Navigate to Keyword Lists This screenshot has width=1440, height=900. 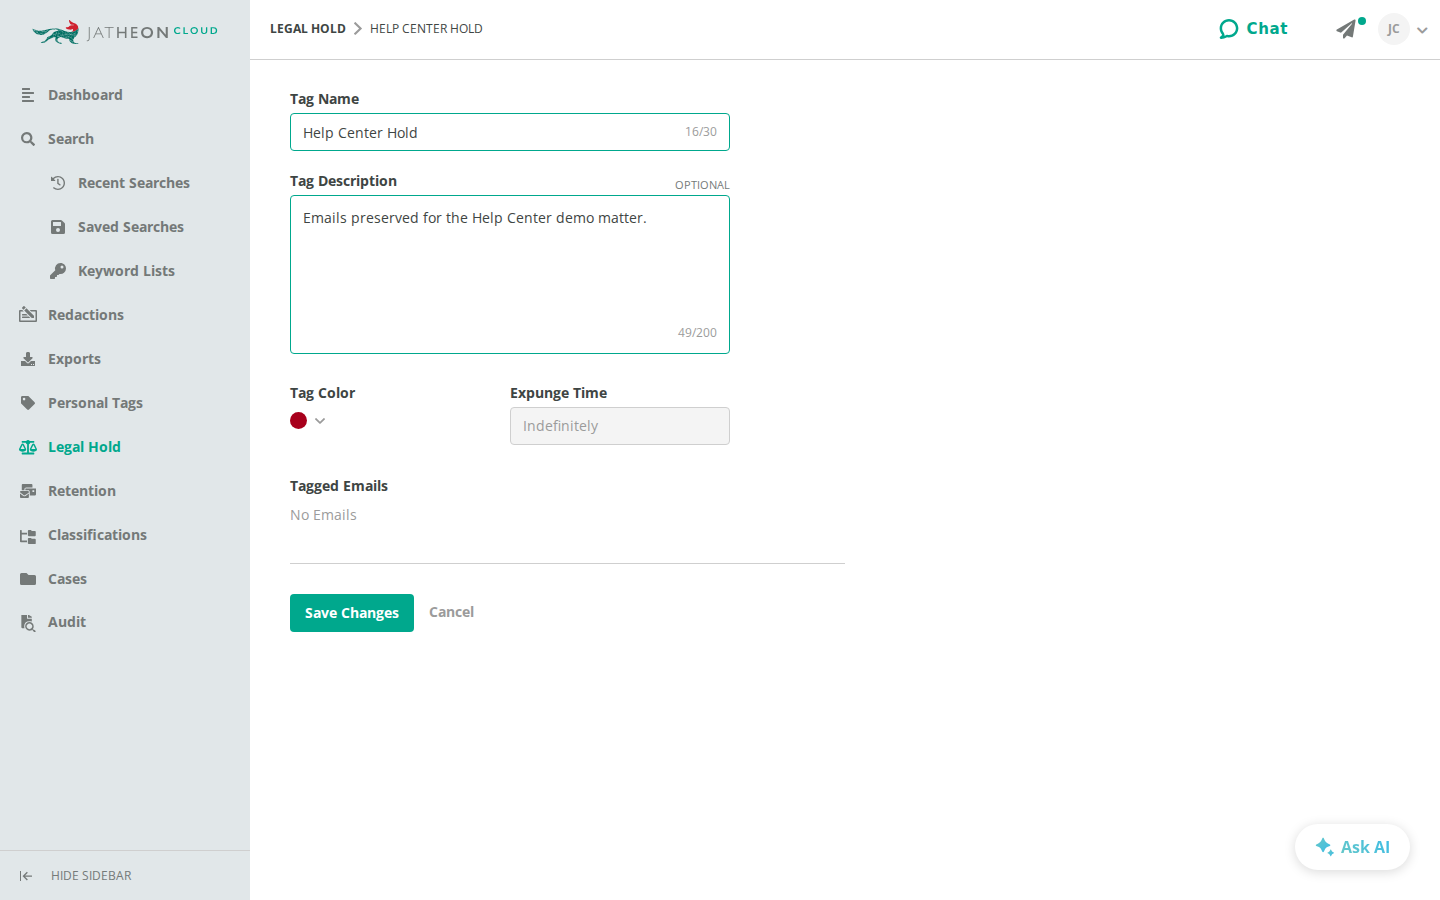126,271
